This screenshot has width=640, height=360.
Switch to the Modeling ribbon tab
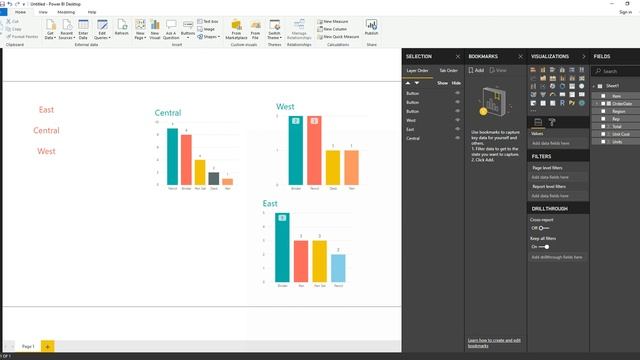click(66, 12)
